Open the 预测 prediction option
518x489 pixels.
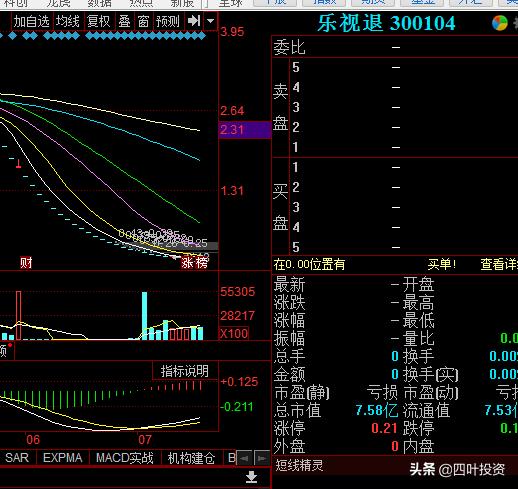(168, 21)
